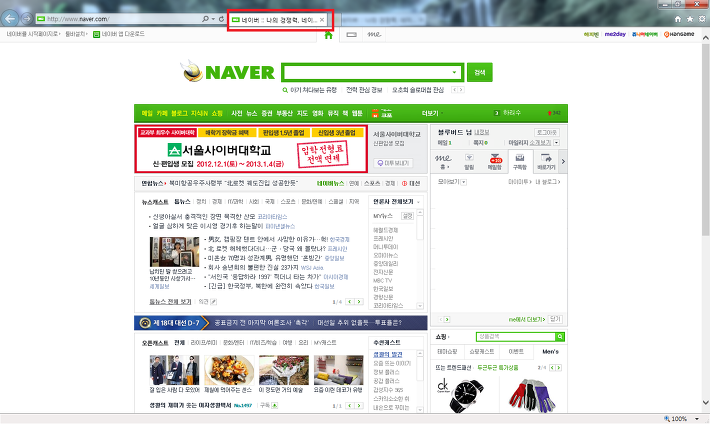Screen dimensions: 710x424
Task: Click the news thumbnail of woman holding portrait
Action: coord(174,251)
